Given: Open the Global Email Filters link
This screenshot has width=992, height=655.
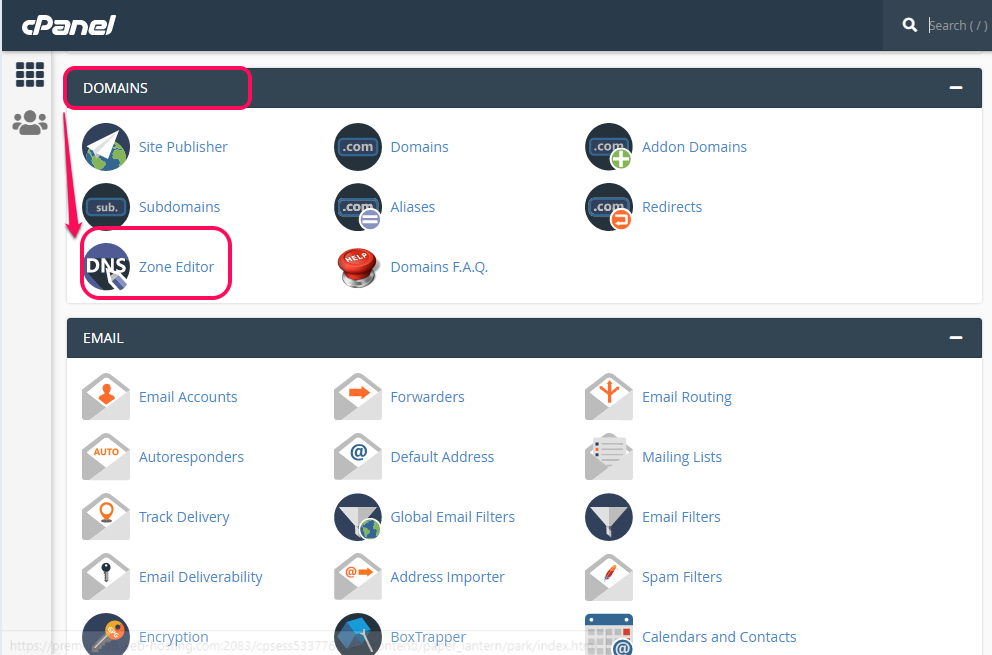Looking at the screenshot, I should coord(452,517).
